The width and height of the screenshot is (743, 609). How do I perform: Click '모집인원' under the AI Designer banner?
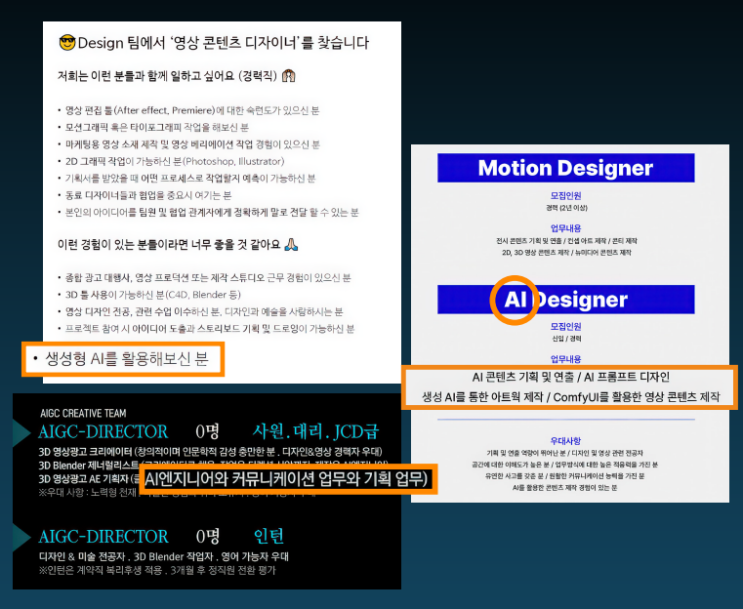point(566,327)
